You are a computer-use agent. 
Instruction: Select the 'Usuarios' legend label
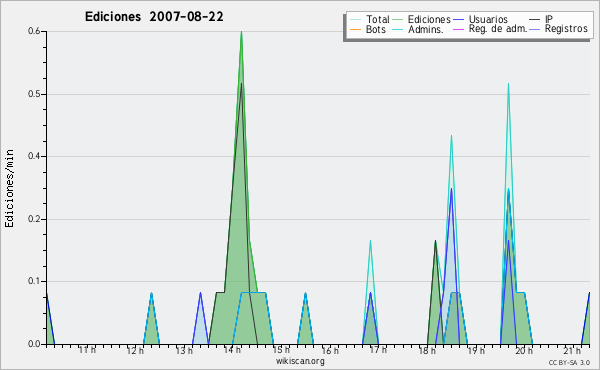point(488,19)
